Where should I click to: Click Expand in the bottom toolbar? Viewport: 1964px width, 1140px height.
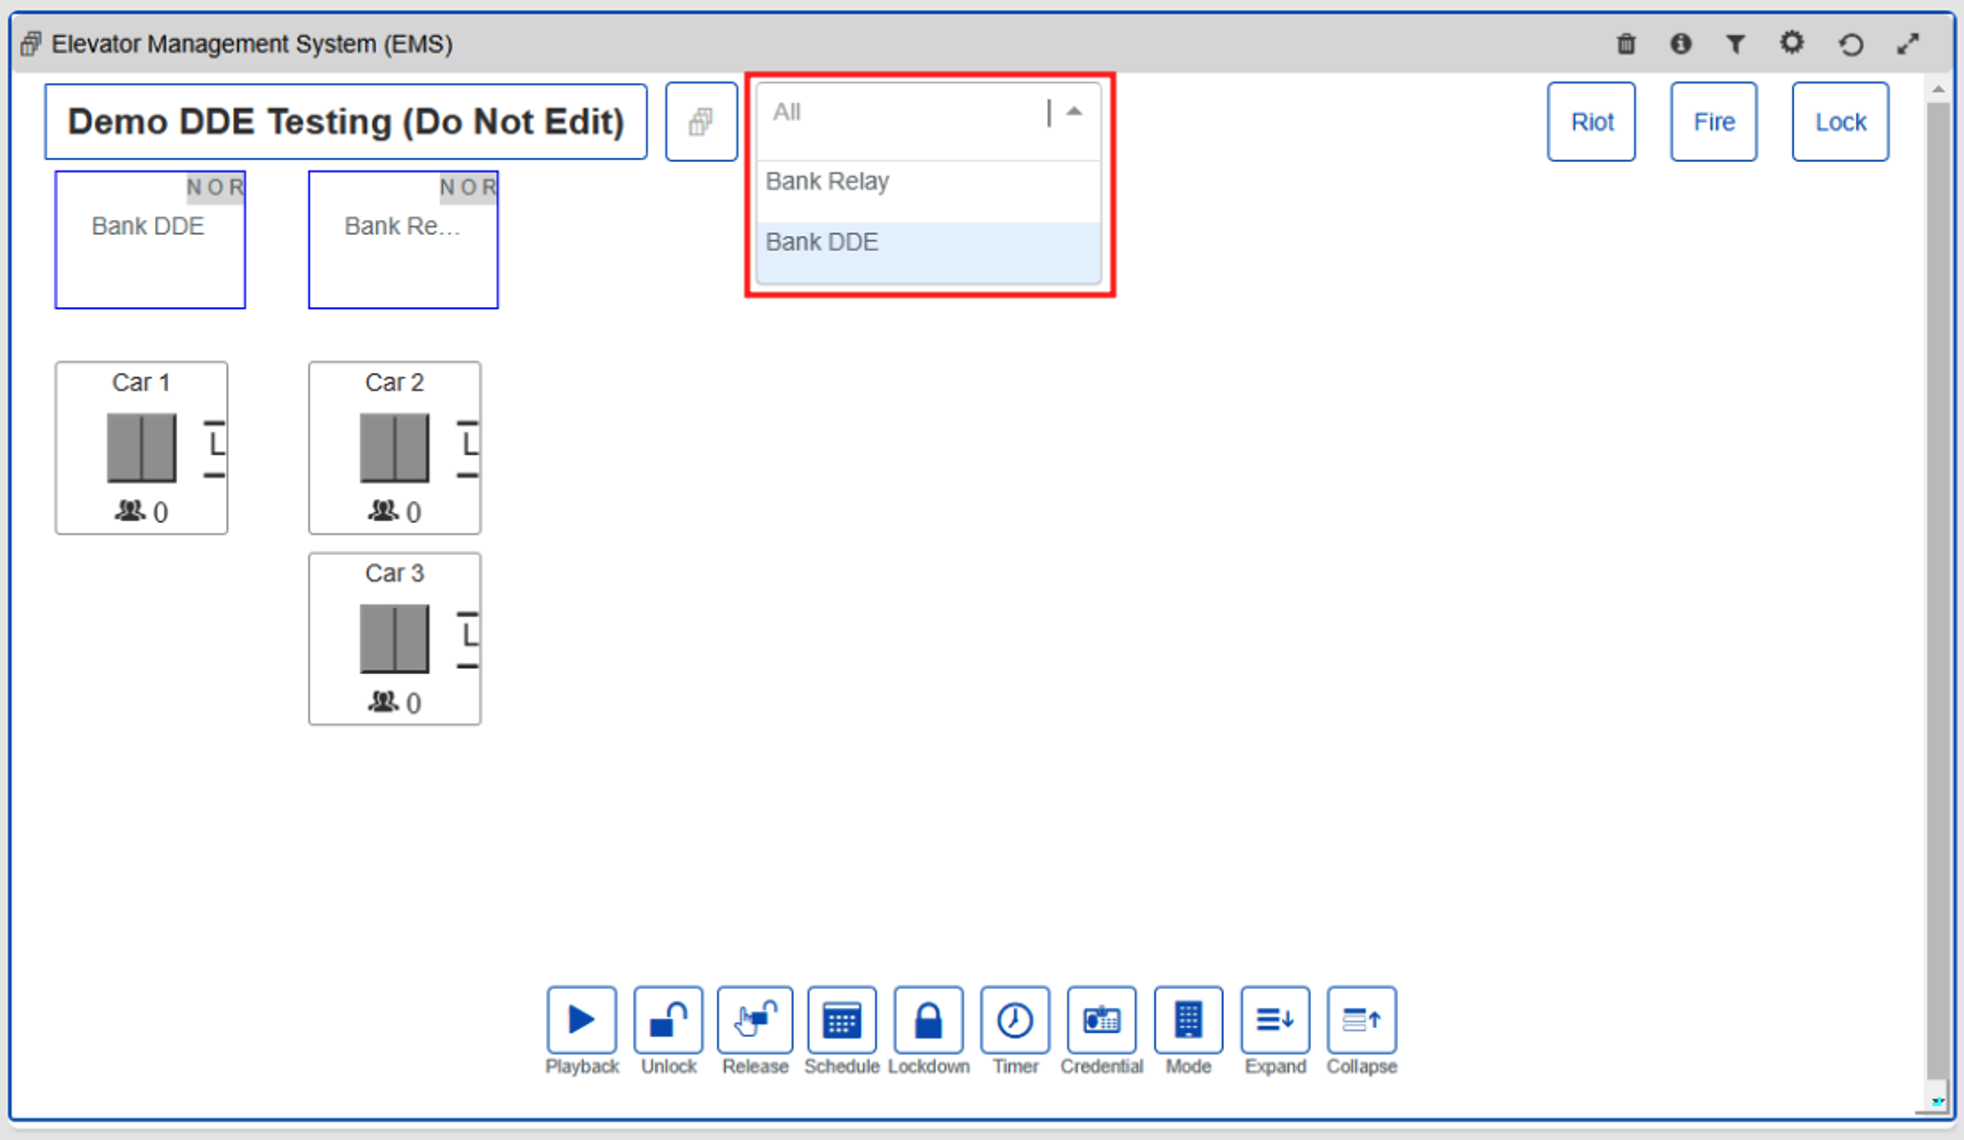coord(1274,1020)
